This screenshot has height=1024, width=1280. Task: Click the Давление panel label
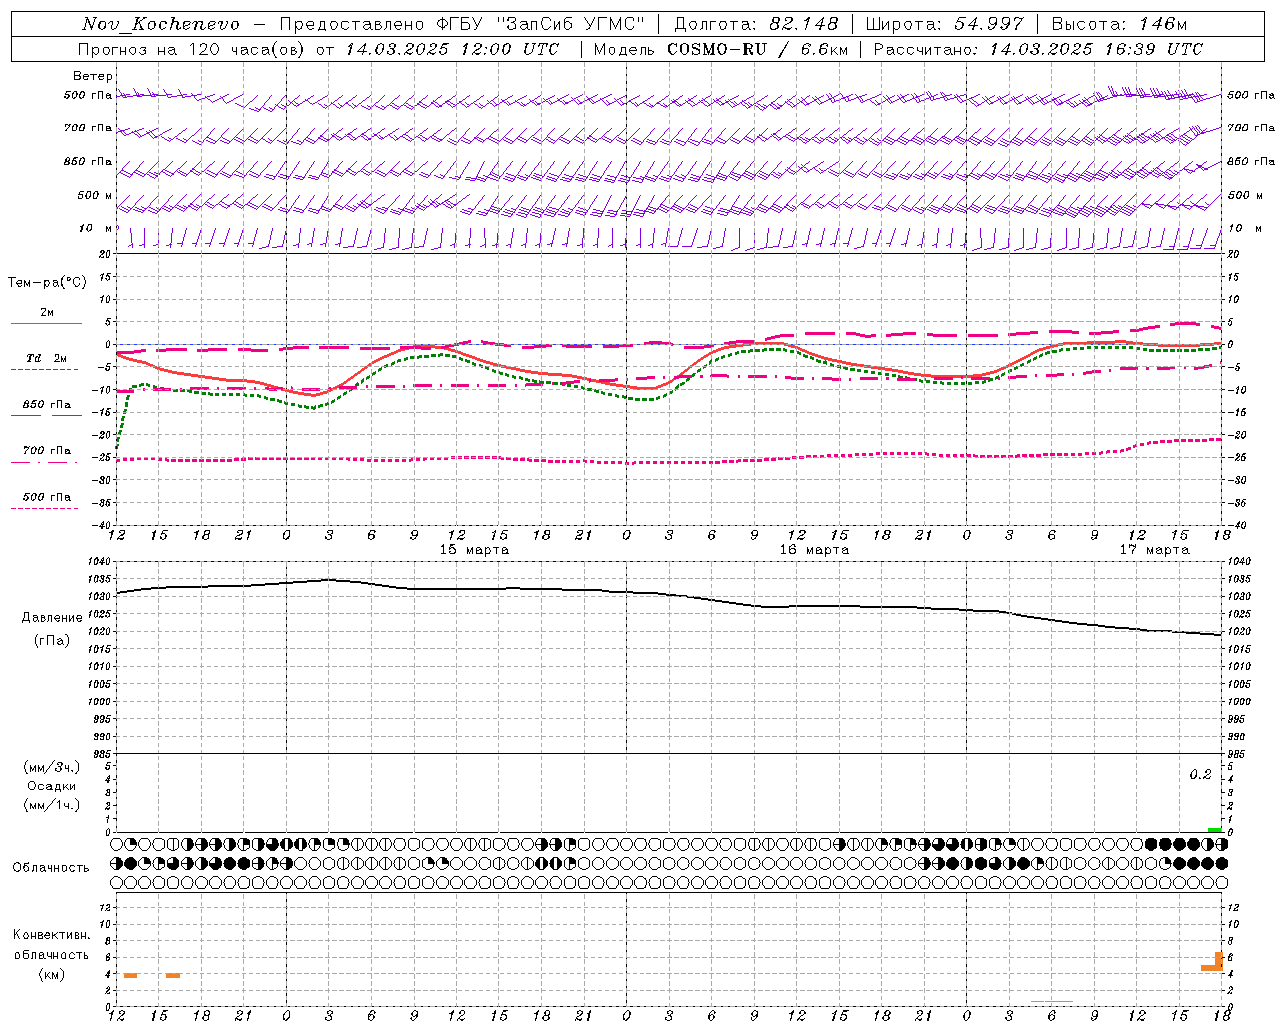click(52, 618)
